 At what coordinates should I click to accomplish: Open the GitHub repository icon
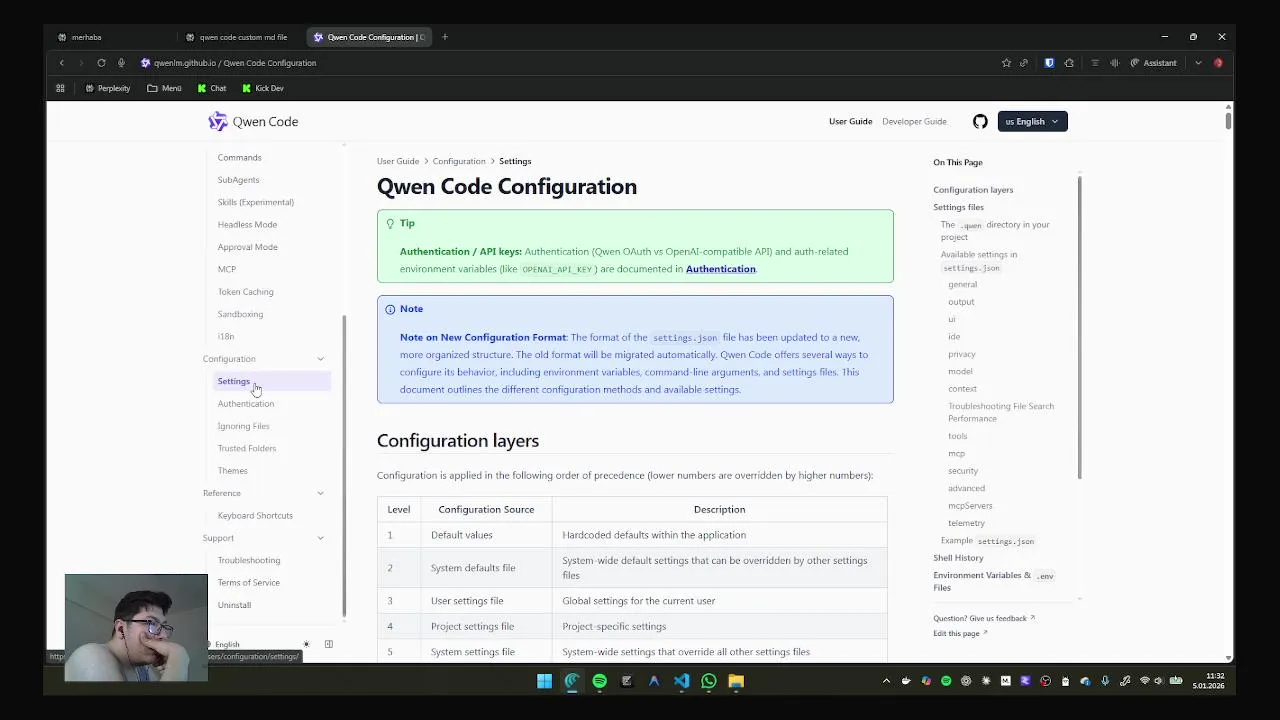(980, 121)
